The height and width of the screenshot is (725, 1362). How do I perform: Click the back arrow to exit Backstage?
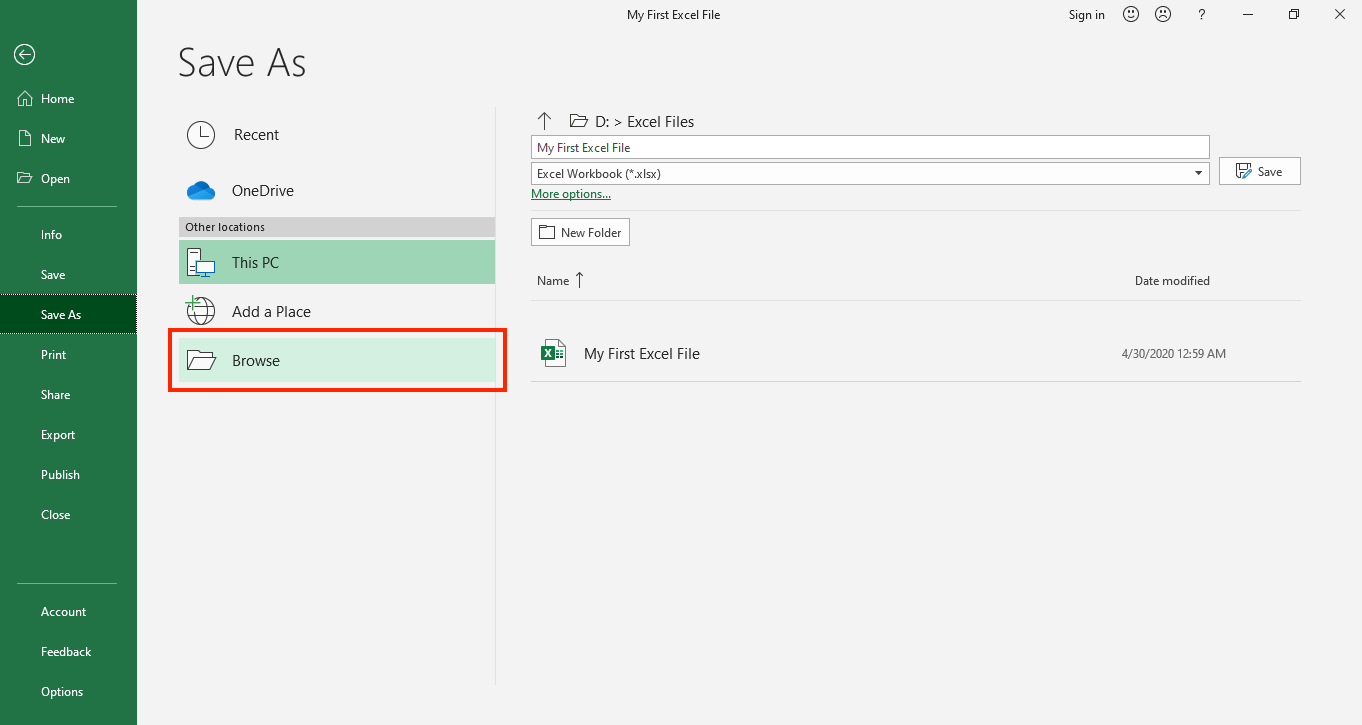pos(25,55)
